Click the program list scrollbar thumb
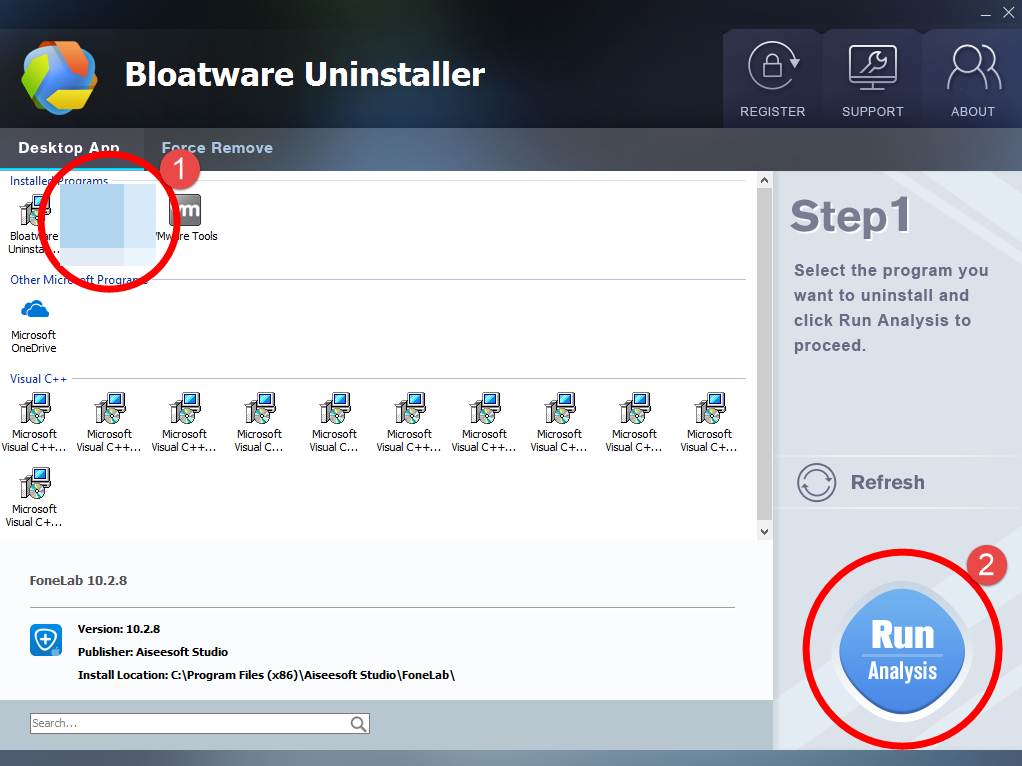This screenshot has width=1022, height=766. [765, 352]
